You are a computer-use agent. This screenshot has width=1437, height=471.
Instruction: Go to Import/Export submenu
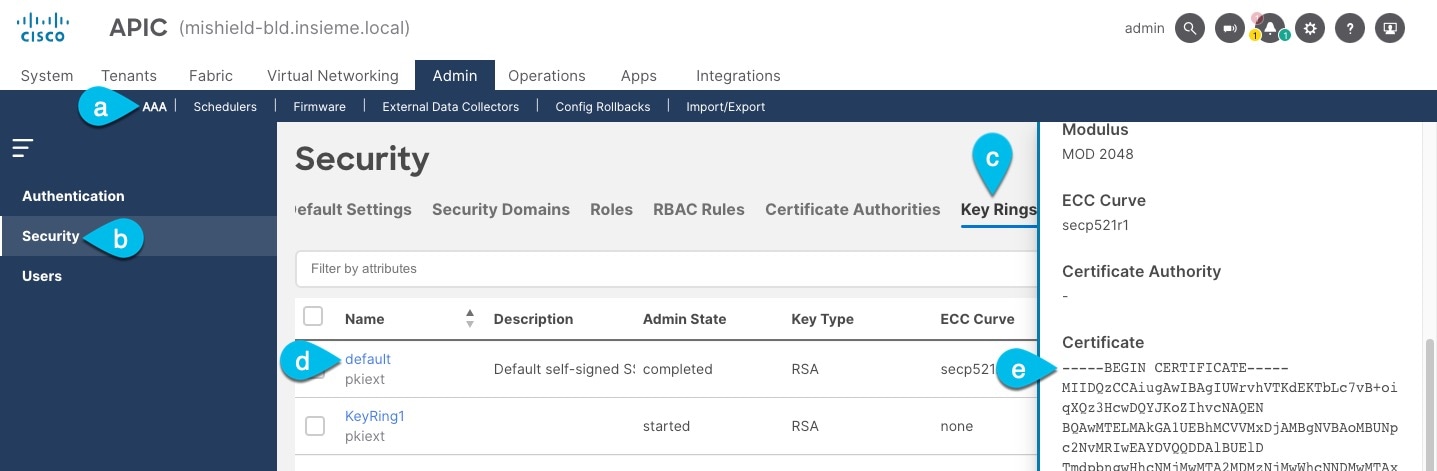(726, 106)
